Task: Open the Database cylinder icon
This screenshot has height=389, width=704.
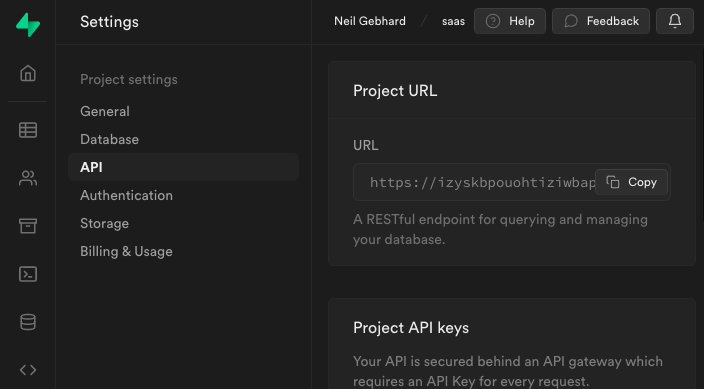Action: pyautogui.click(x=28, y=322)
